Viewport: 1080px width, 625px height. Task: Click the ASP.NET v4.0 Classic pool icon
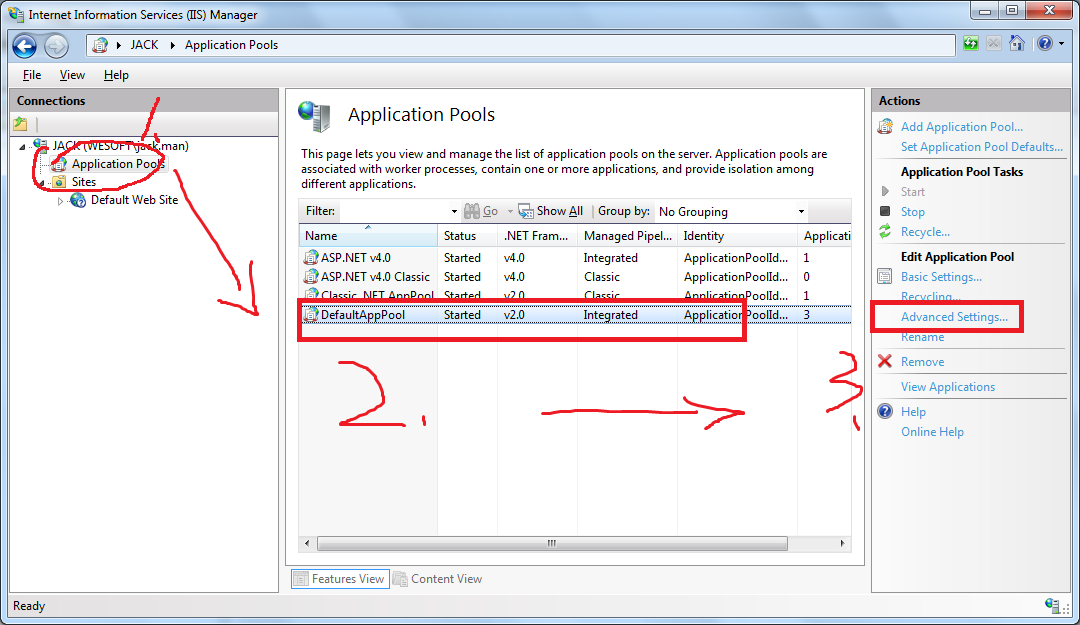point(311,276)
